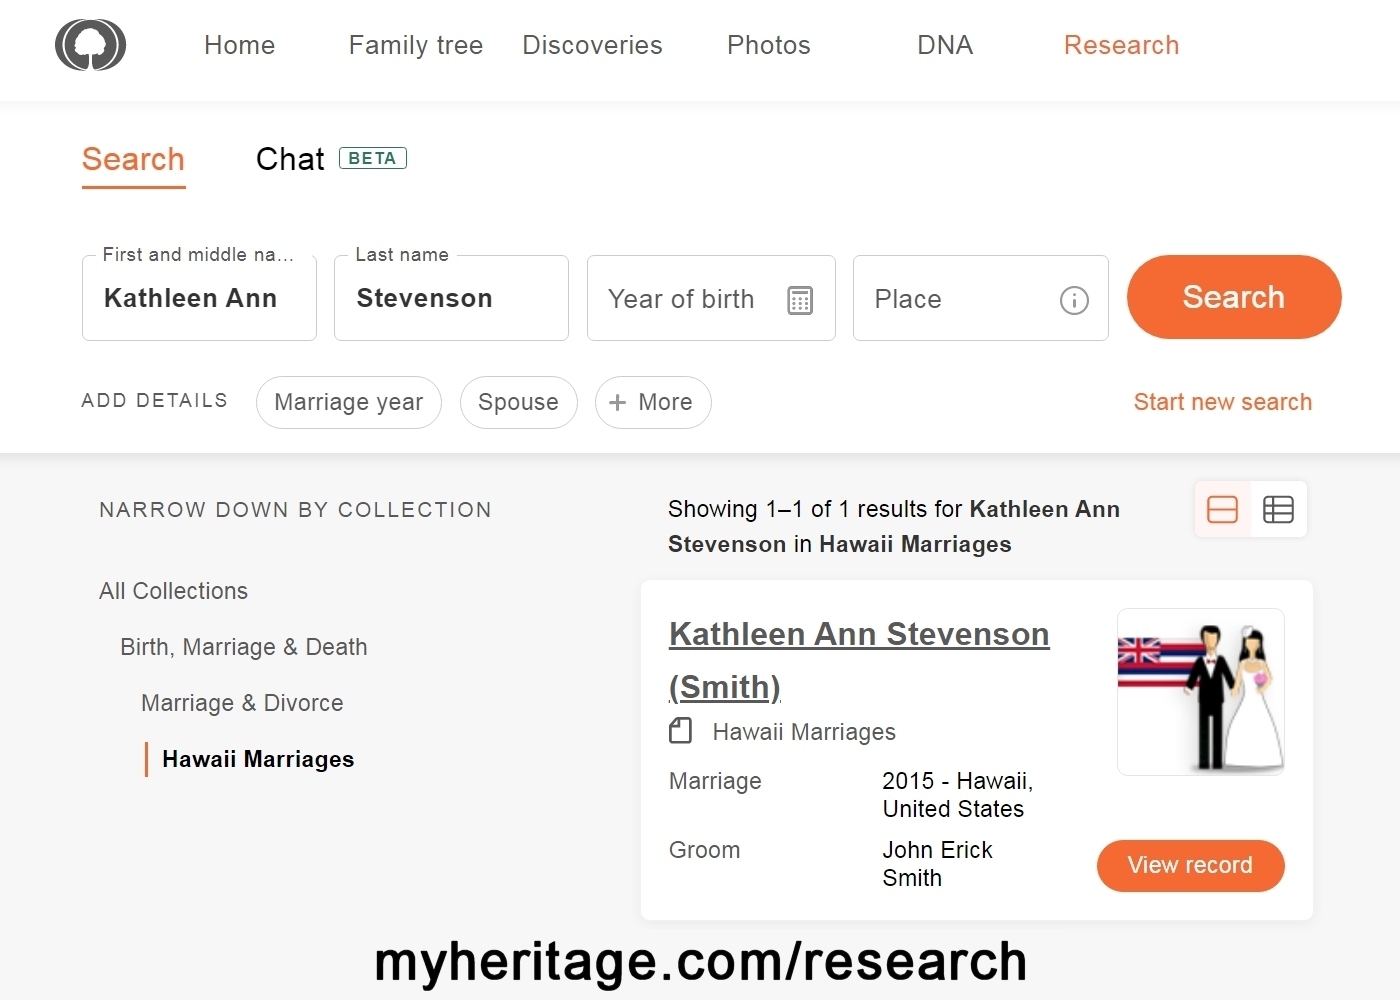Click the record document icon beside Hawaii Marriages

(680, 731)
